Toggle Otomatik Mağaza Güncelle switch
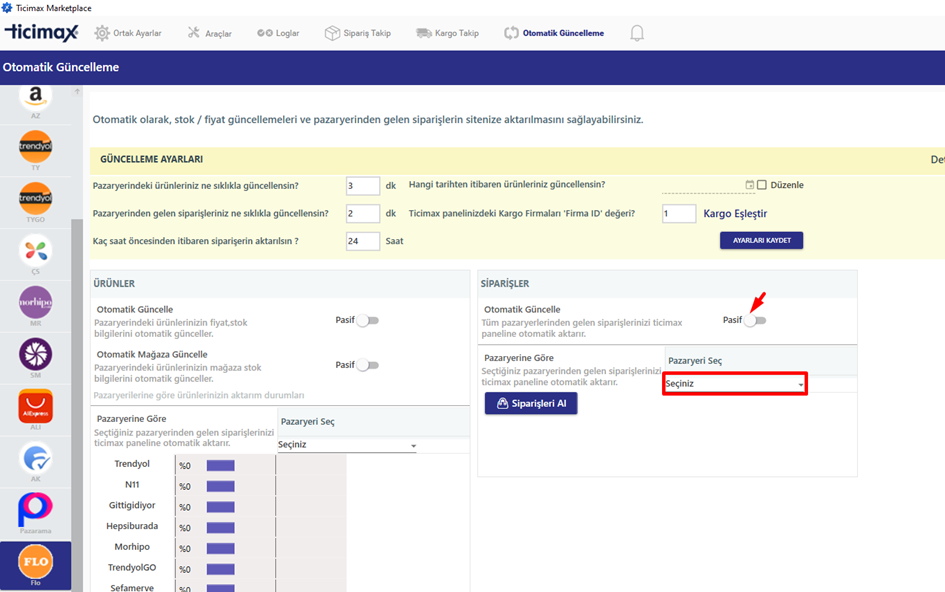 click(368, 365)
